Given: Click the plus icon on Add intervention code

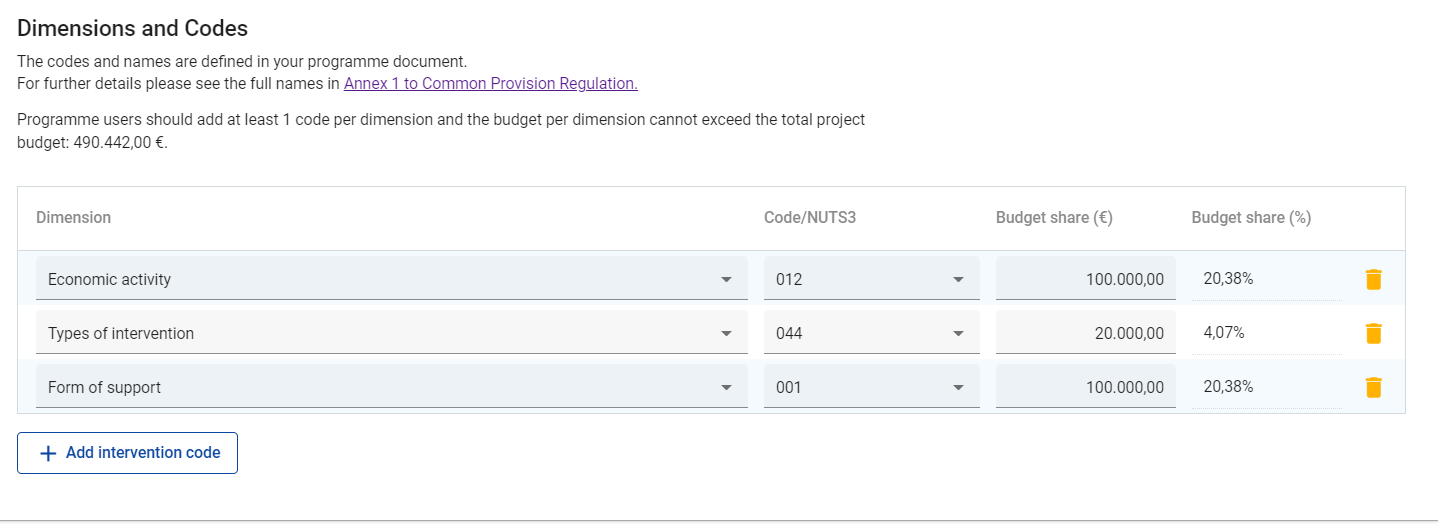Looking at the screenshot, I should pyautogui.click(x=48, y=453).
